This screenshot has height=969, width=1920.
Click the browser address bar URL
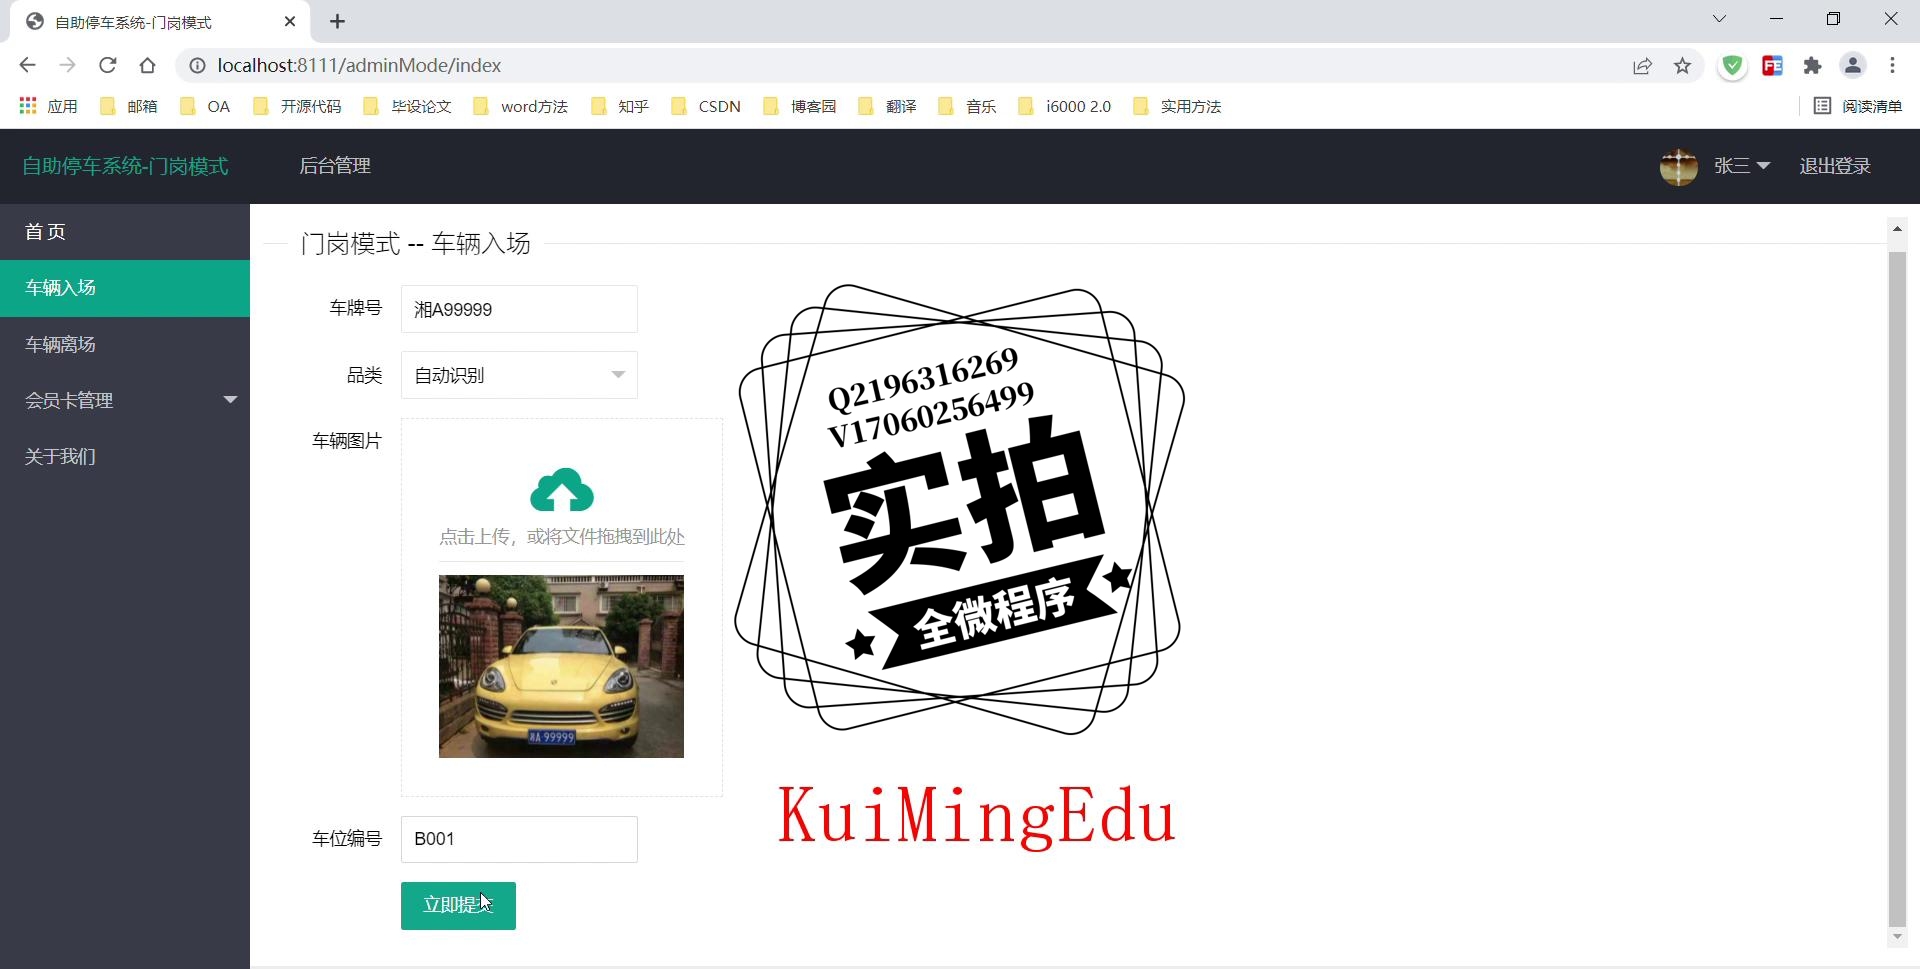[359, 65]
